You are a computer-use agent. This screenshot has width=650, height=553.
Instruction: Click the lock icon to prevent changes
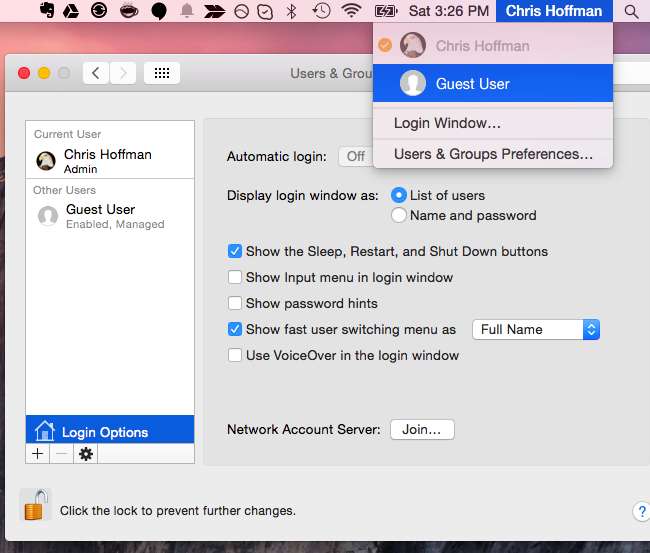[x=36, y=506]
